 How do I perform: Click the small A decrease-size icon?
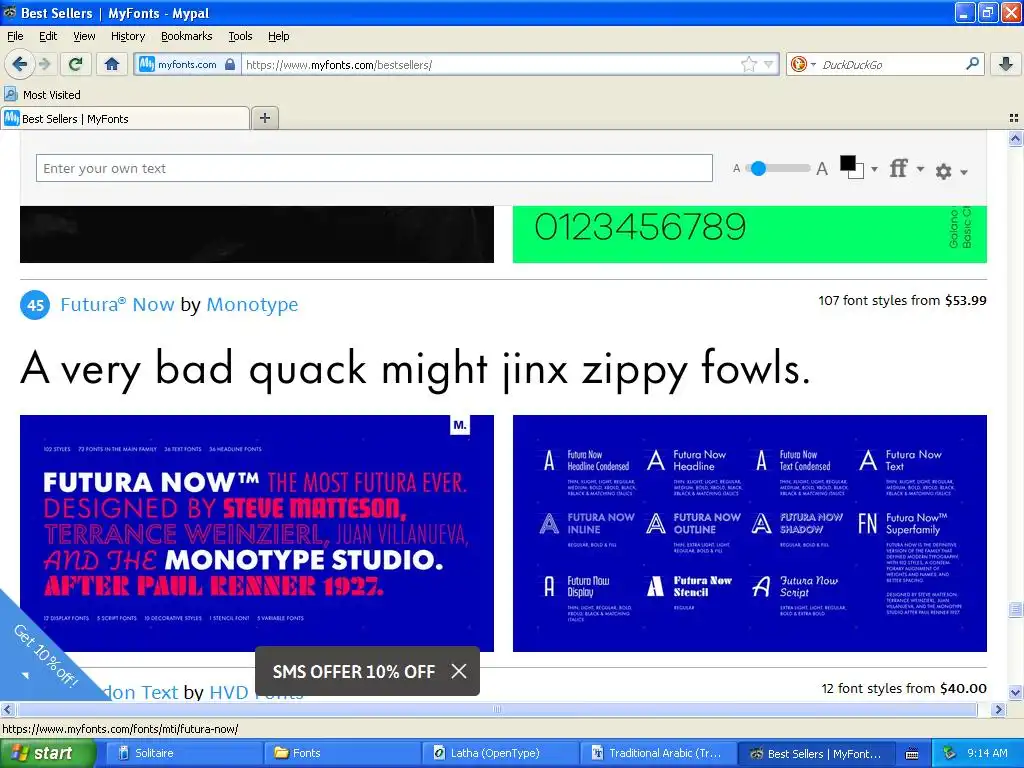tap(737, 168)
